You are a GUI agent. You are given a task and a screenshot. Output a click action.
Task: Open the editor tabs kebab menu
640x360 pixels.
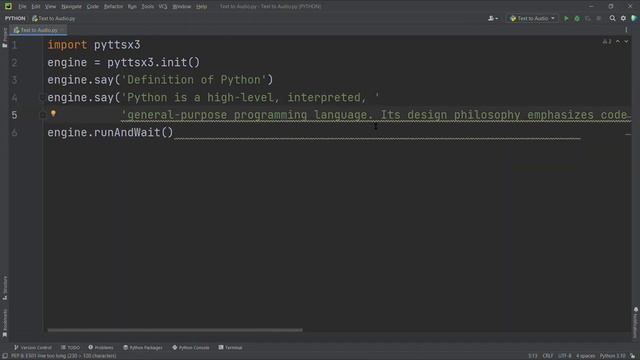coord(626,30)
